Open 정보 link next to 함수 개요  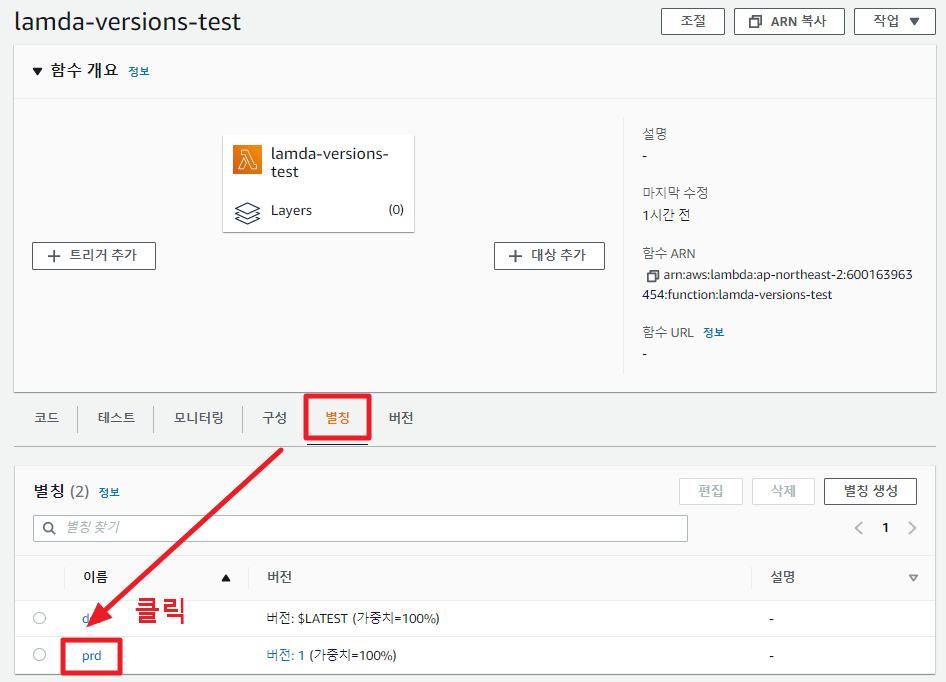pyautogui.click(x=139, y=71)
